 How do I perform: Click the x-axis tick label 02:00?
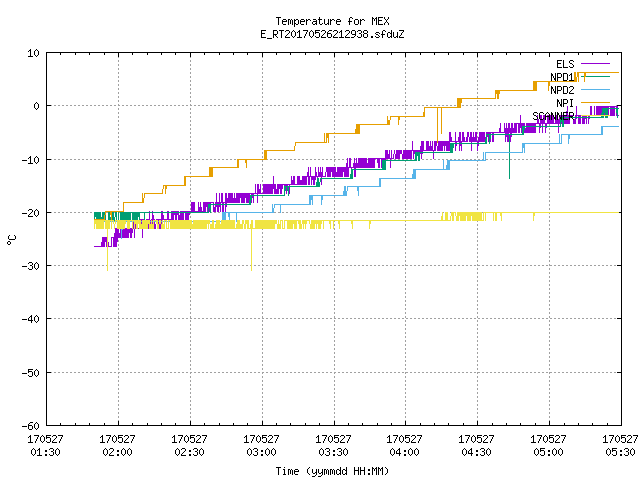tap(118, 452)
